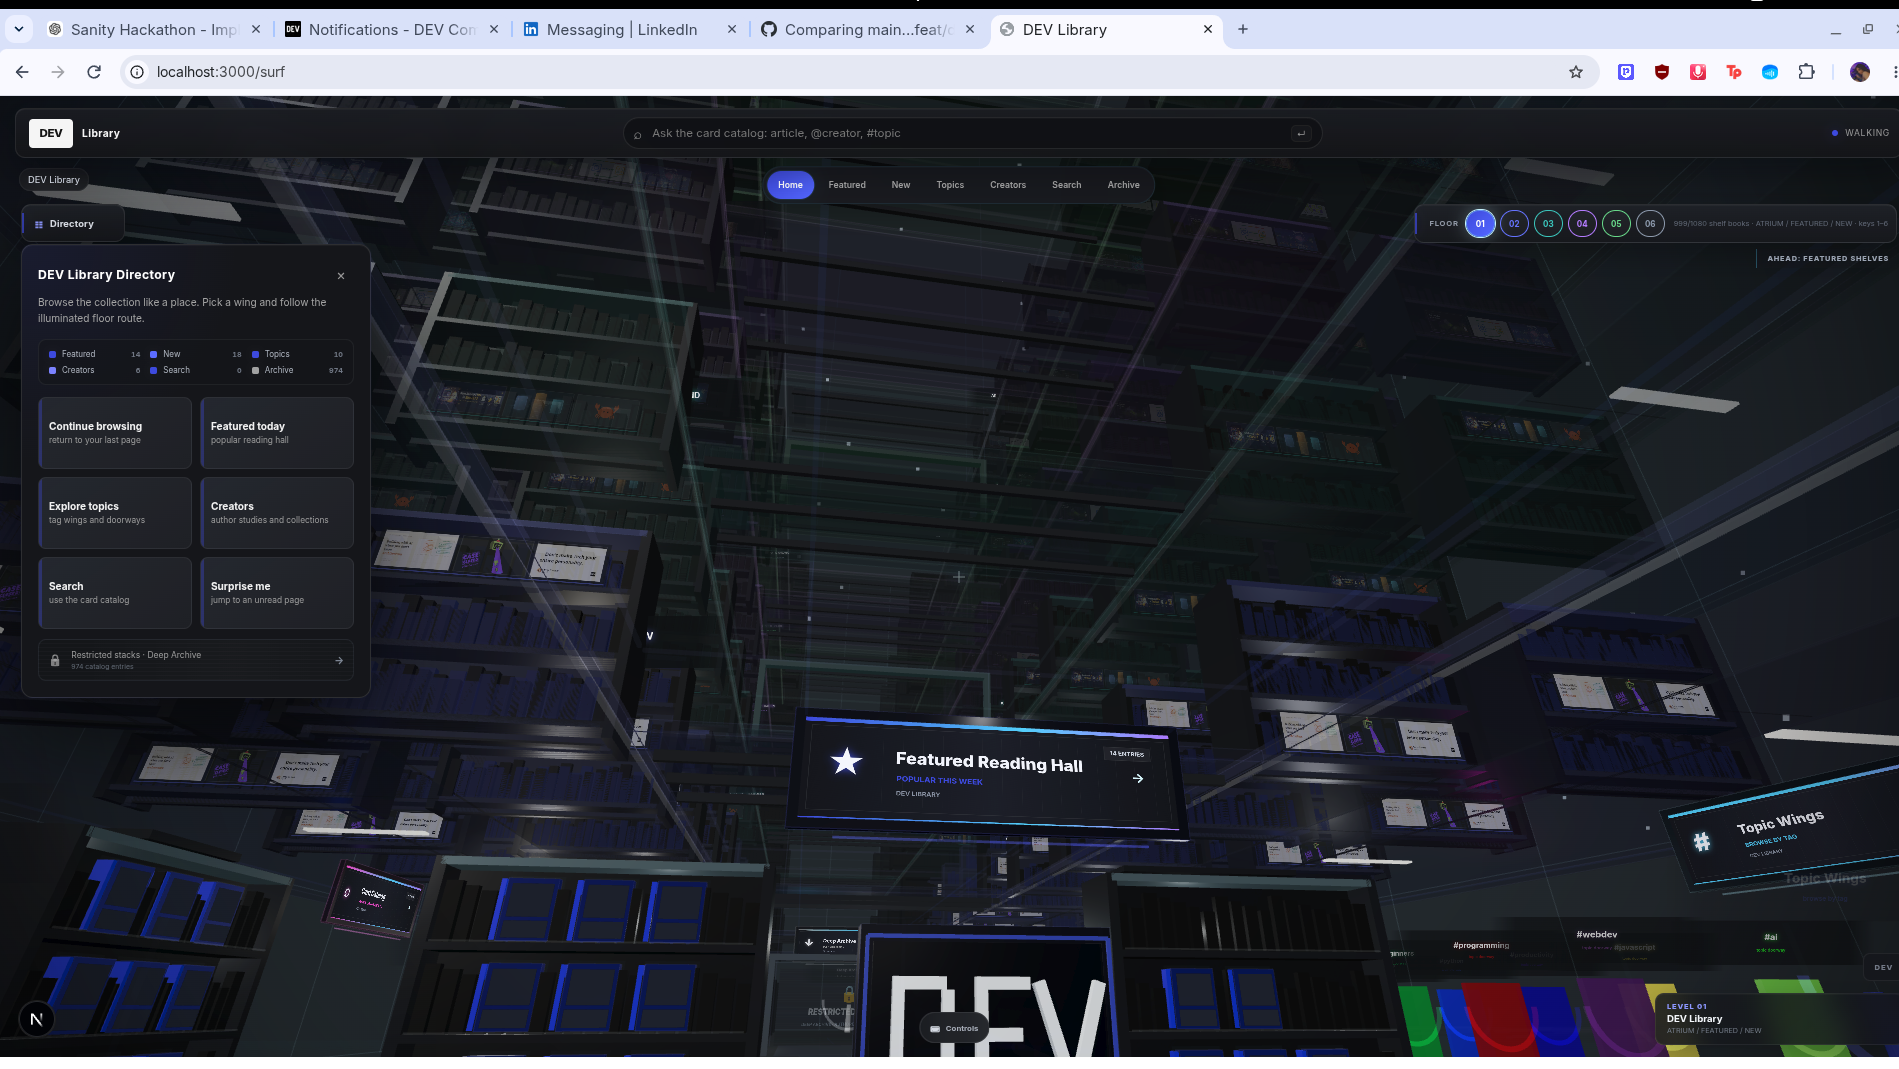The width and height of the screenshot is (1899, 1069).
Task: View site information for localhost
Action: pyautogui.click(x=137, y=72)
